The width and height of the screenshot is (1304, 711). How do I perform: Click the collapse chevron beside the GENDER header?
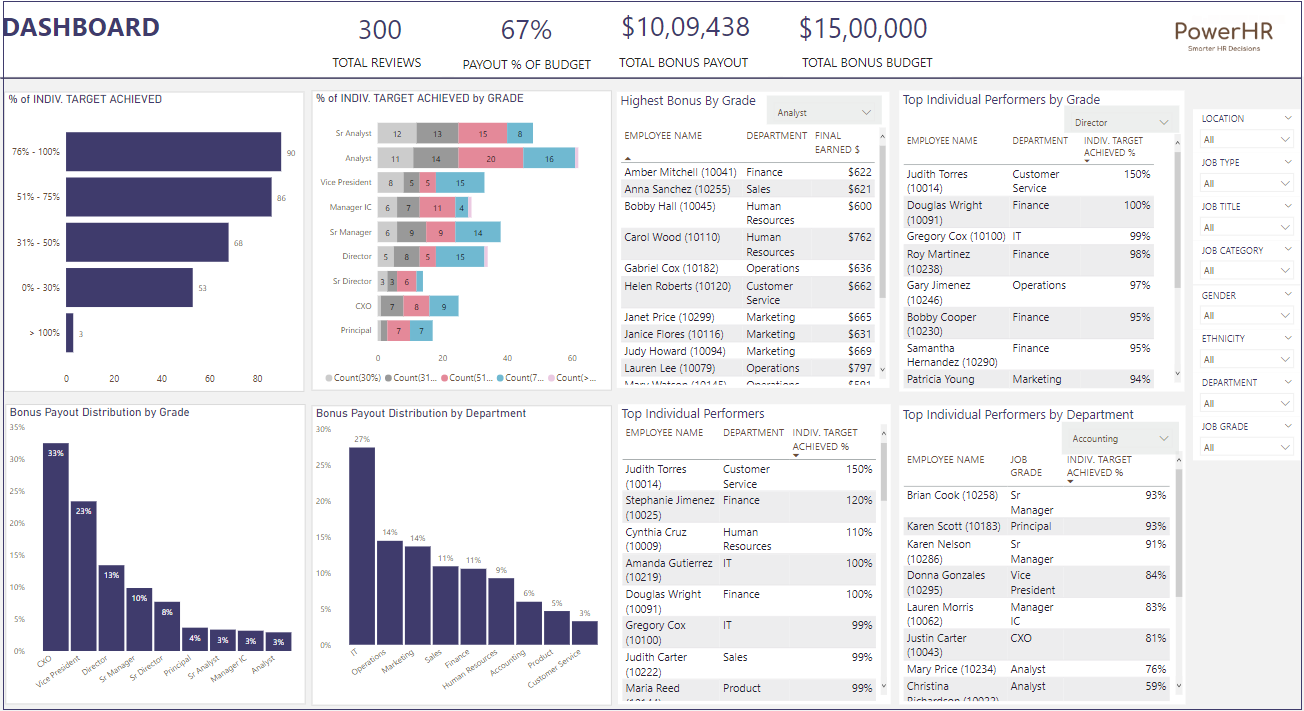(1287, 295)
